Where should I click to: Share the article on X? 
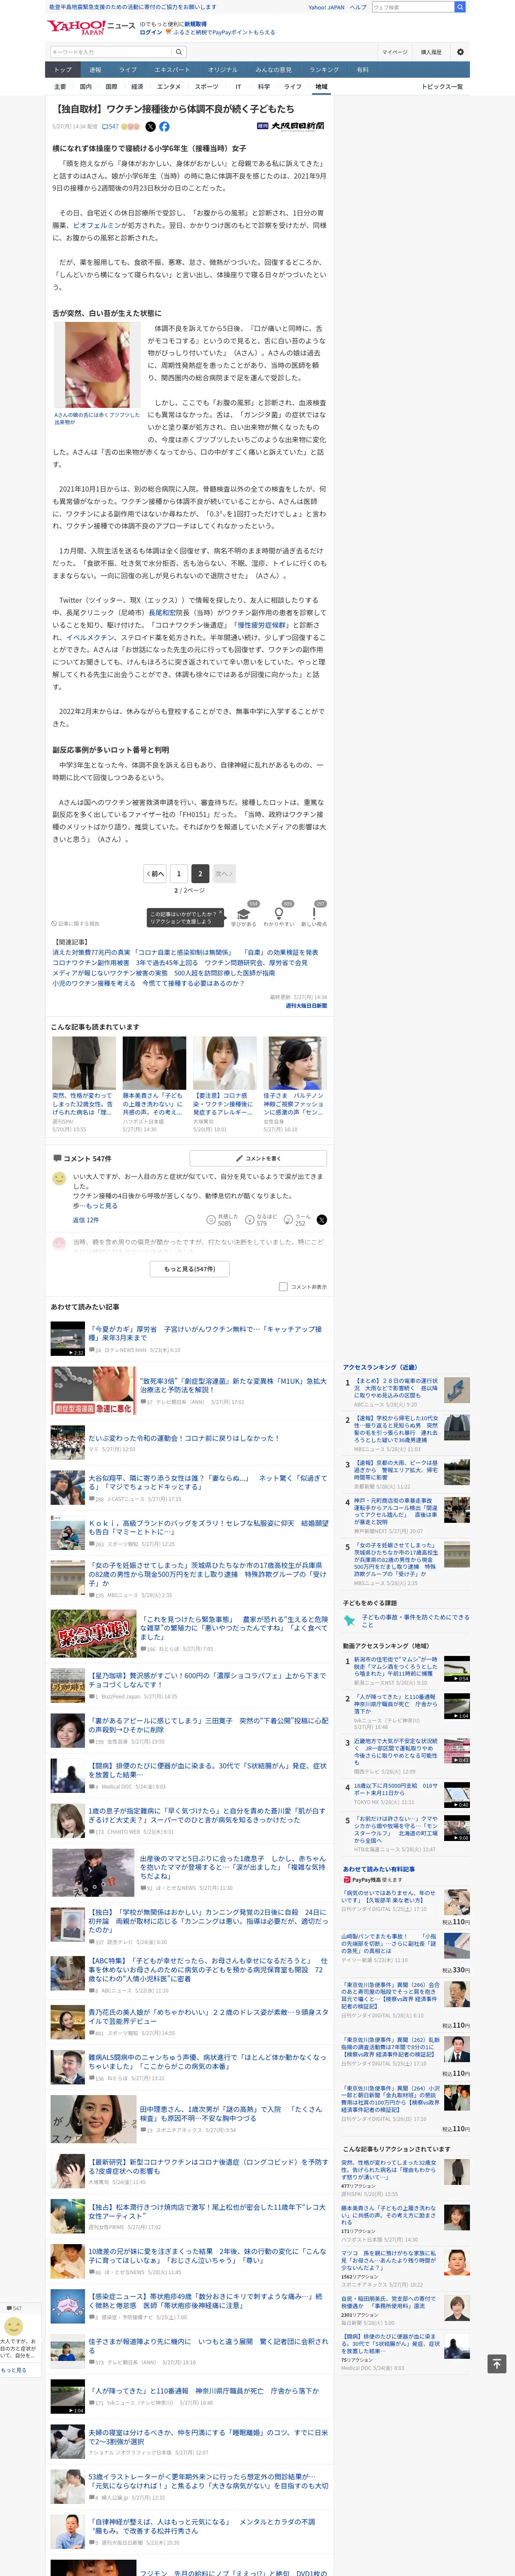pos(150,127)
